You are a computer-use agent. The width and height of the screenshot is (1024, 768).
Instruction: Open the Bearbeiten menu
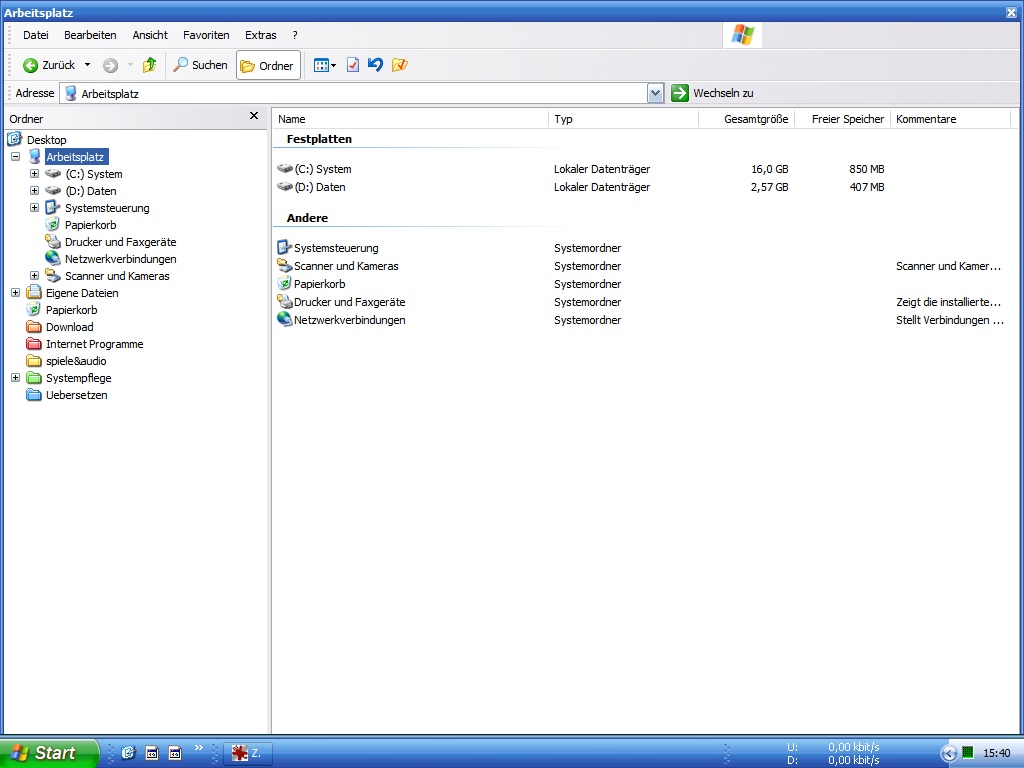(90, 35)
